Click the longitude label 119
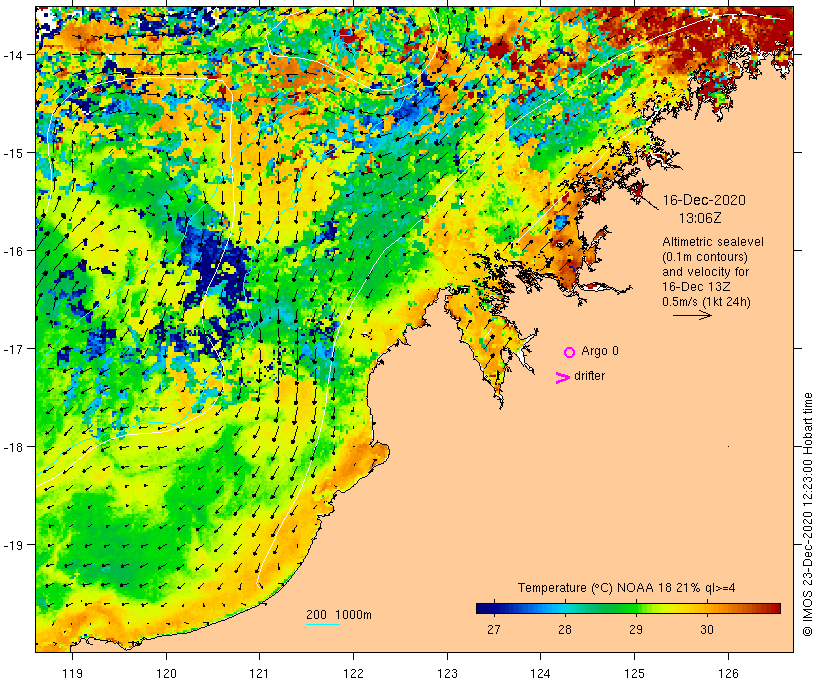 72,673
